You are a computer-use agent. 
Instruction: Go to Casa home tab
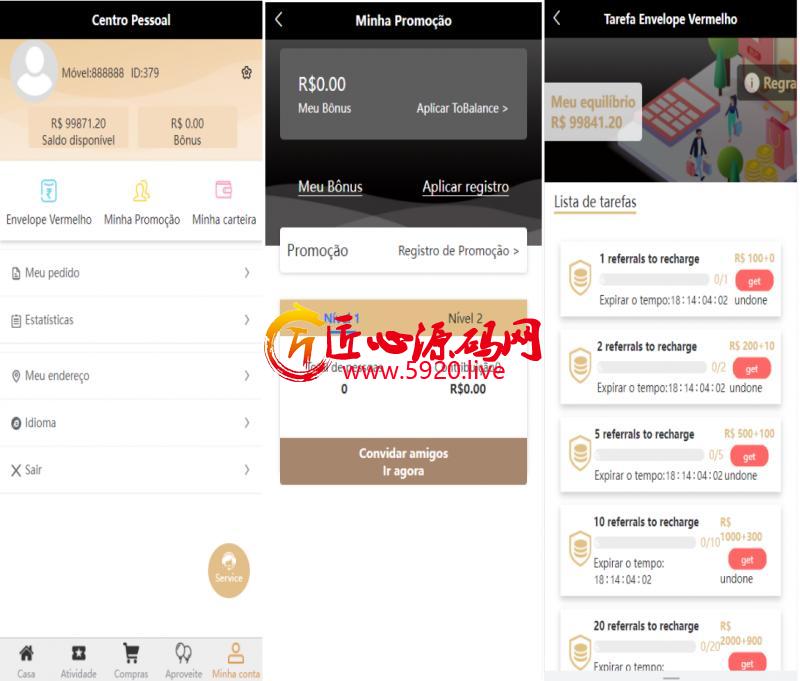26,661
